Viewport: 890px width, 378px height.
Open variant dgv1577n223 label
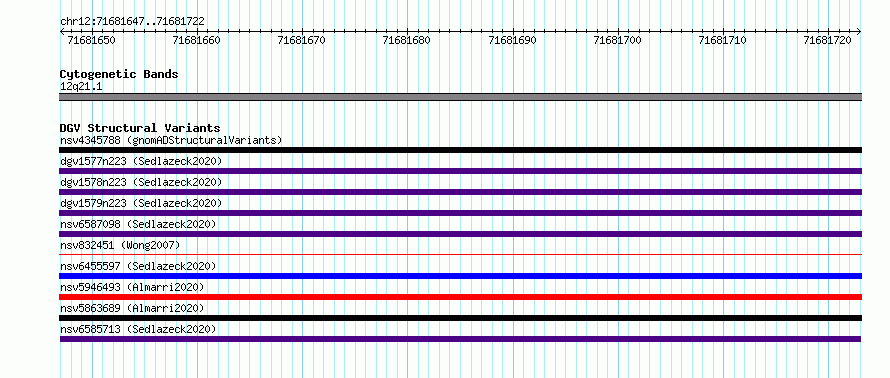pos(141,161)
